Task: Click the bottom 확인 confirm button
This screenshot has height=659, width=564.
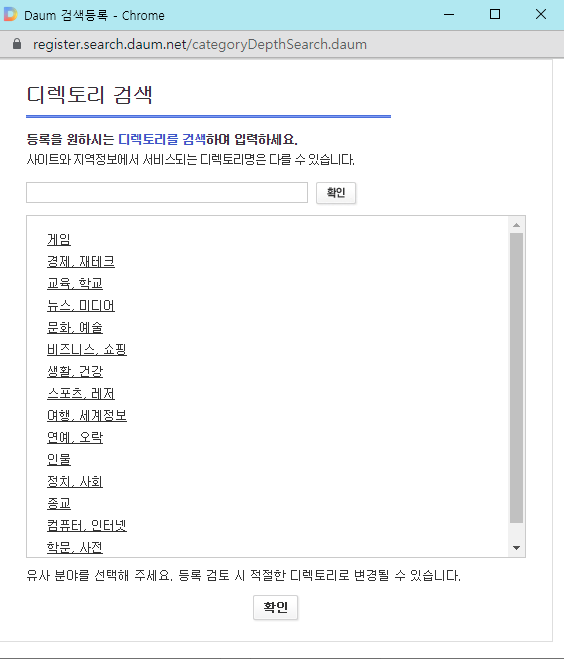Action: (275, 607)
